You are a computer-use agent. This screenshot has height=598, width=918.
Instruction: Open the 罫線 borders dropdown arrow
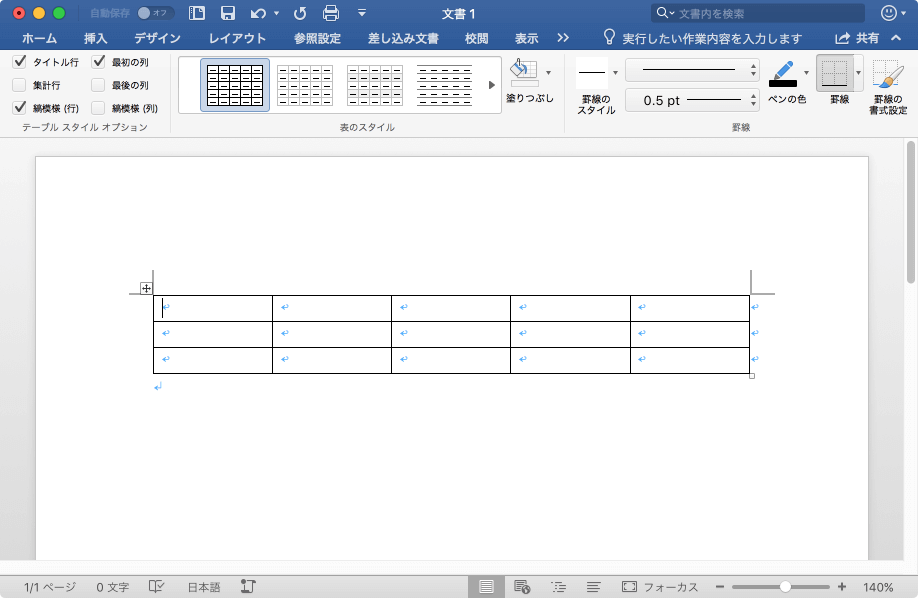pos(858,73)
